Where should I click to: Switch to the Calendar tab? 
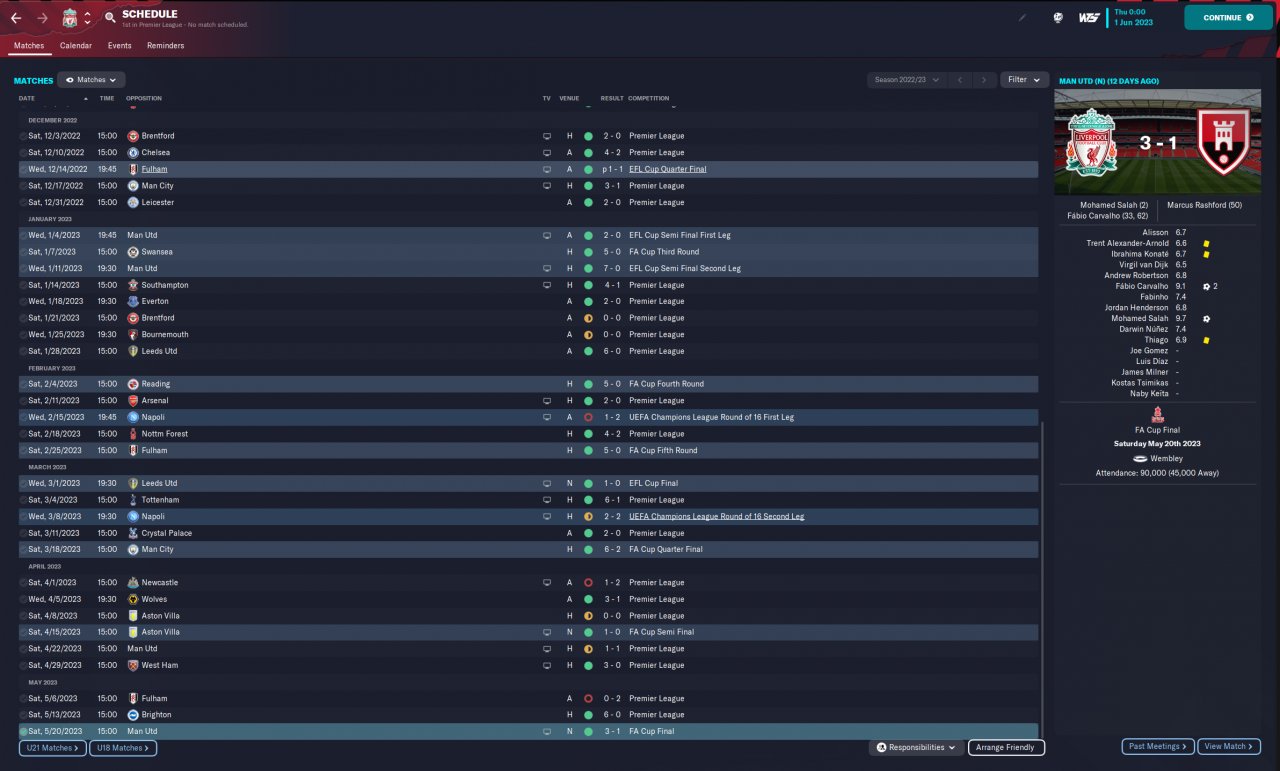click(76, 46)
